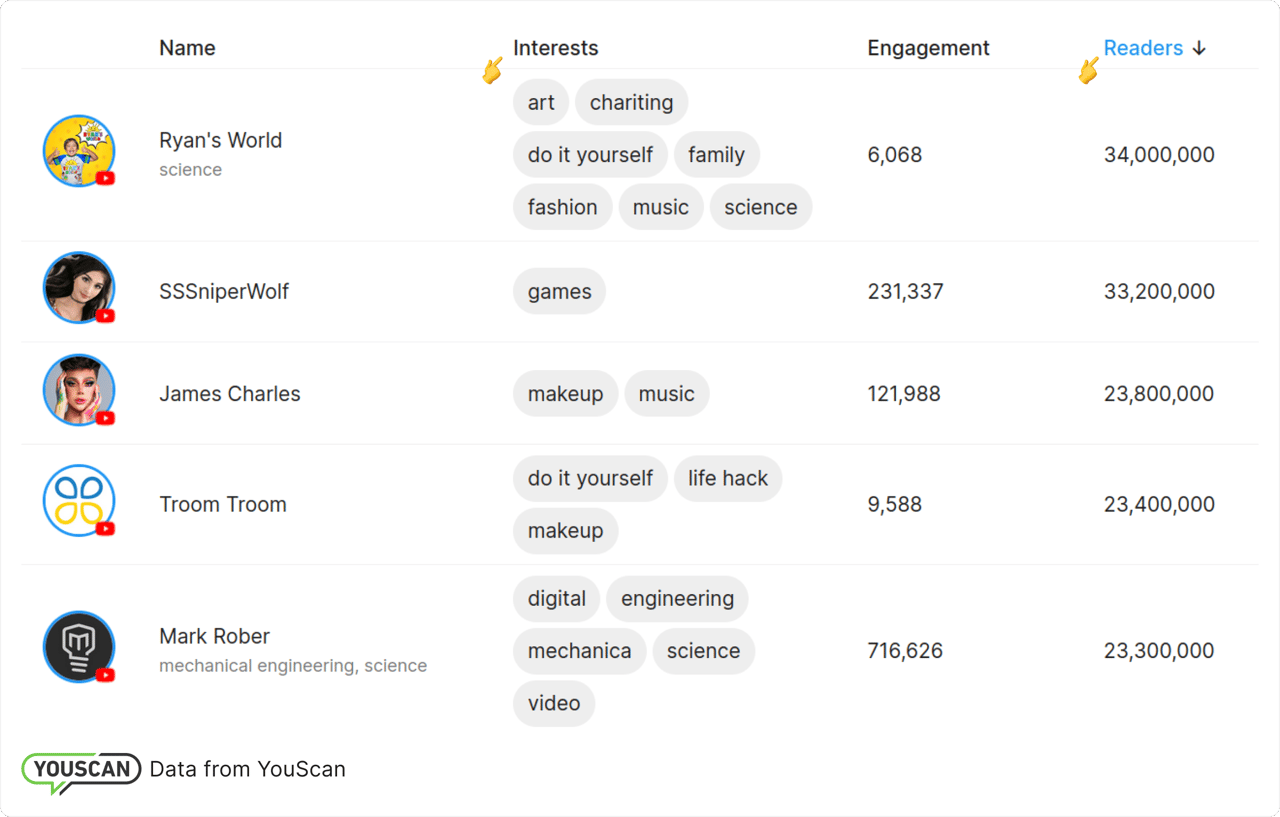Click the Readers sort arrow
The image size is (1280, 817).
point(1200,48)
